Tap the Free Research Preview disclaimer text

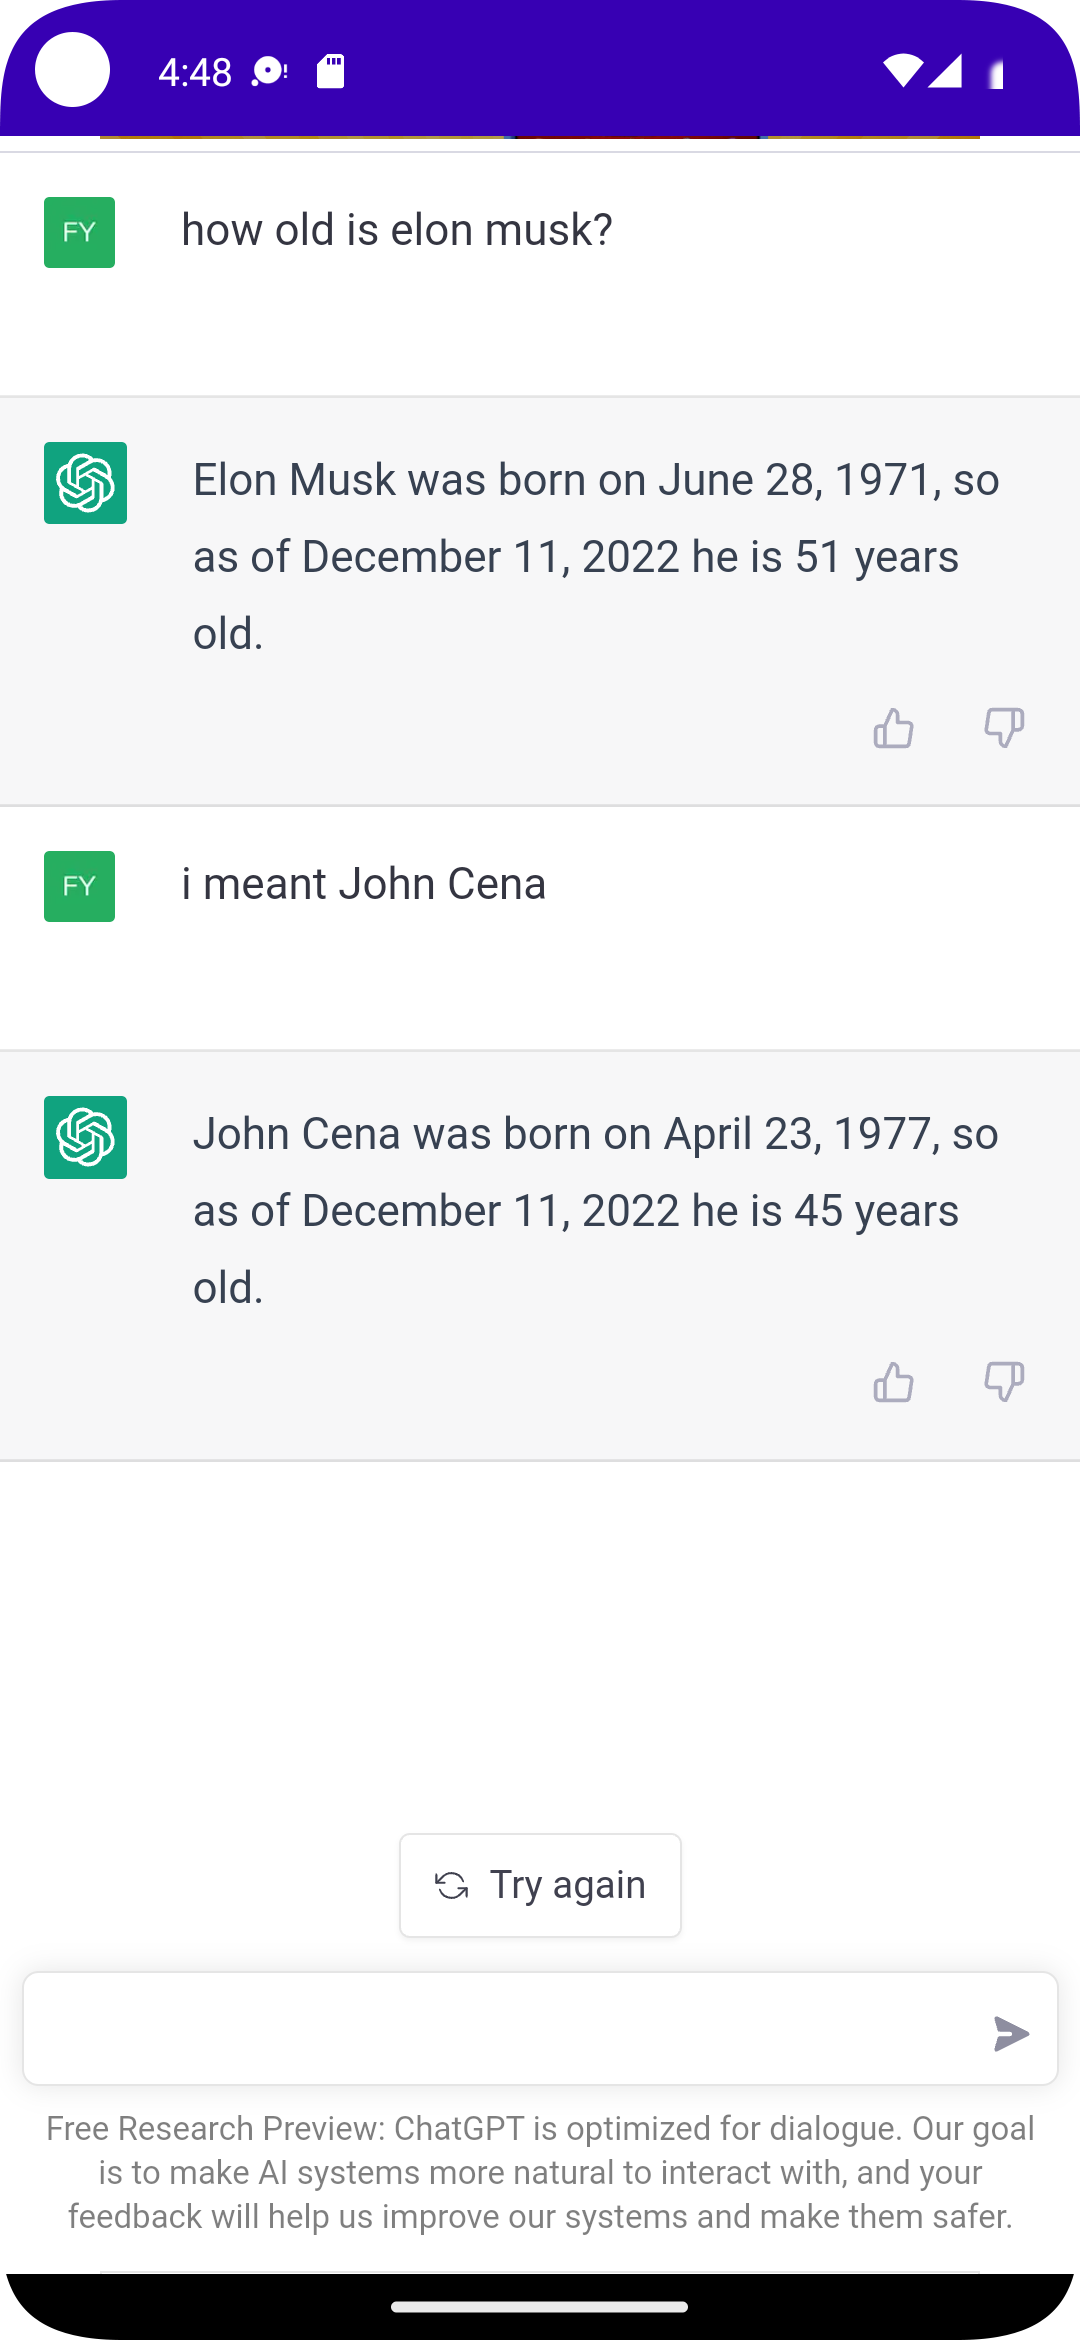540,2172
